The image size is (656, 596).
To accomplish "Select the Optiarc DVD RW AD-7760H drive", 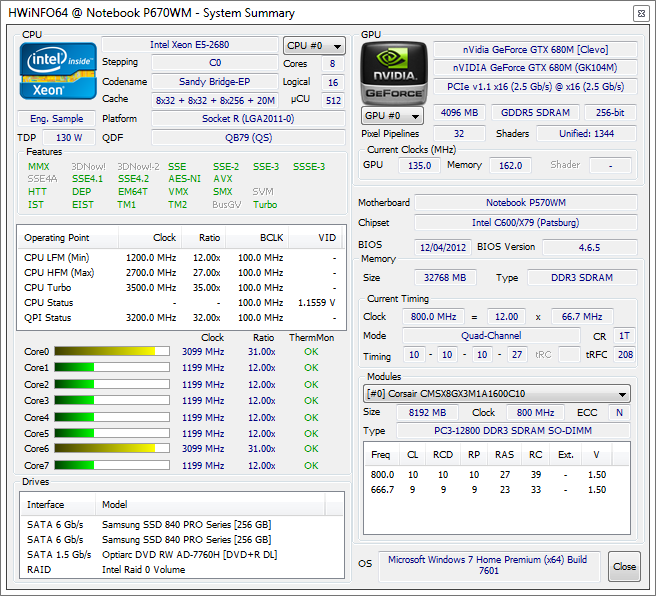I will [182, 555].
